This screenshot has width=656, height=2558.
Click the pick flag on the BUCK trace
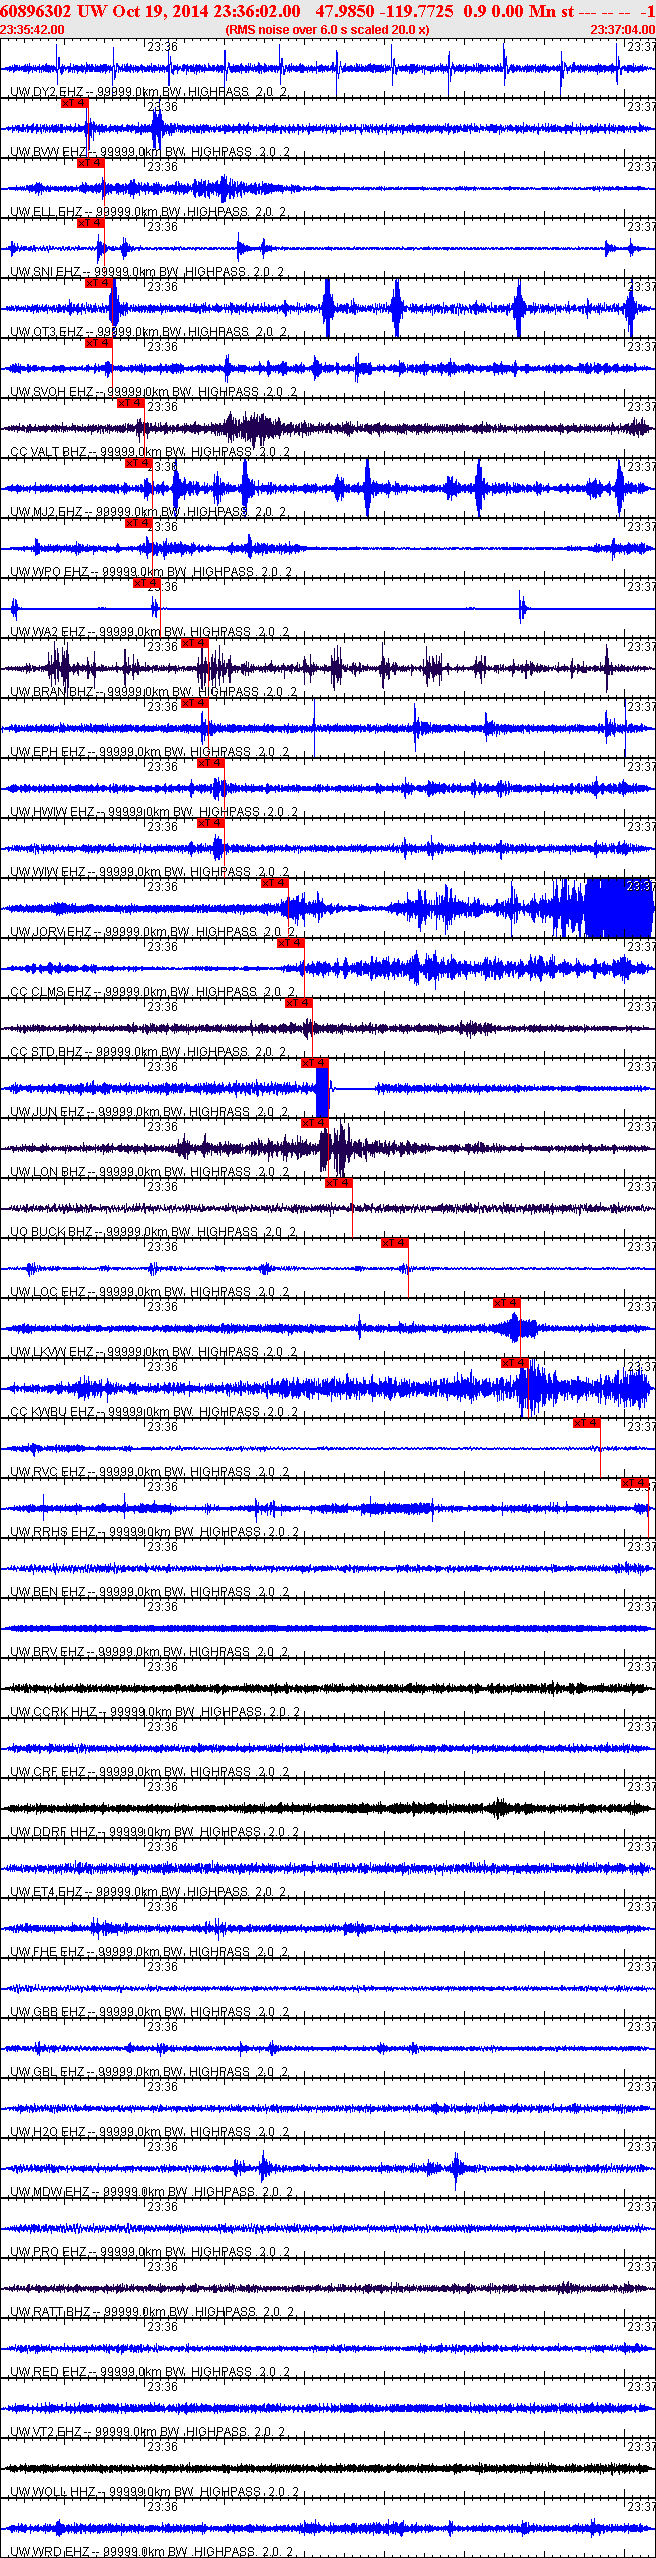tap(338, 1183)
